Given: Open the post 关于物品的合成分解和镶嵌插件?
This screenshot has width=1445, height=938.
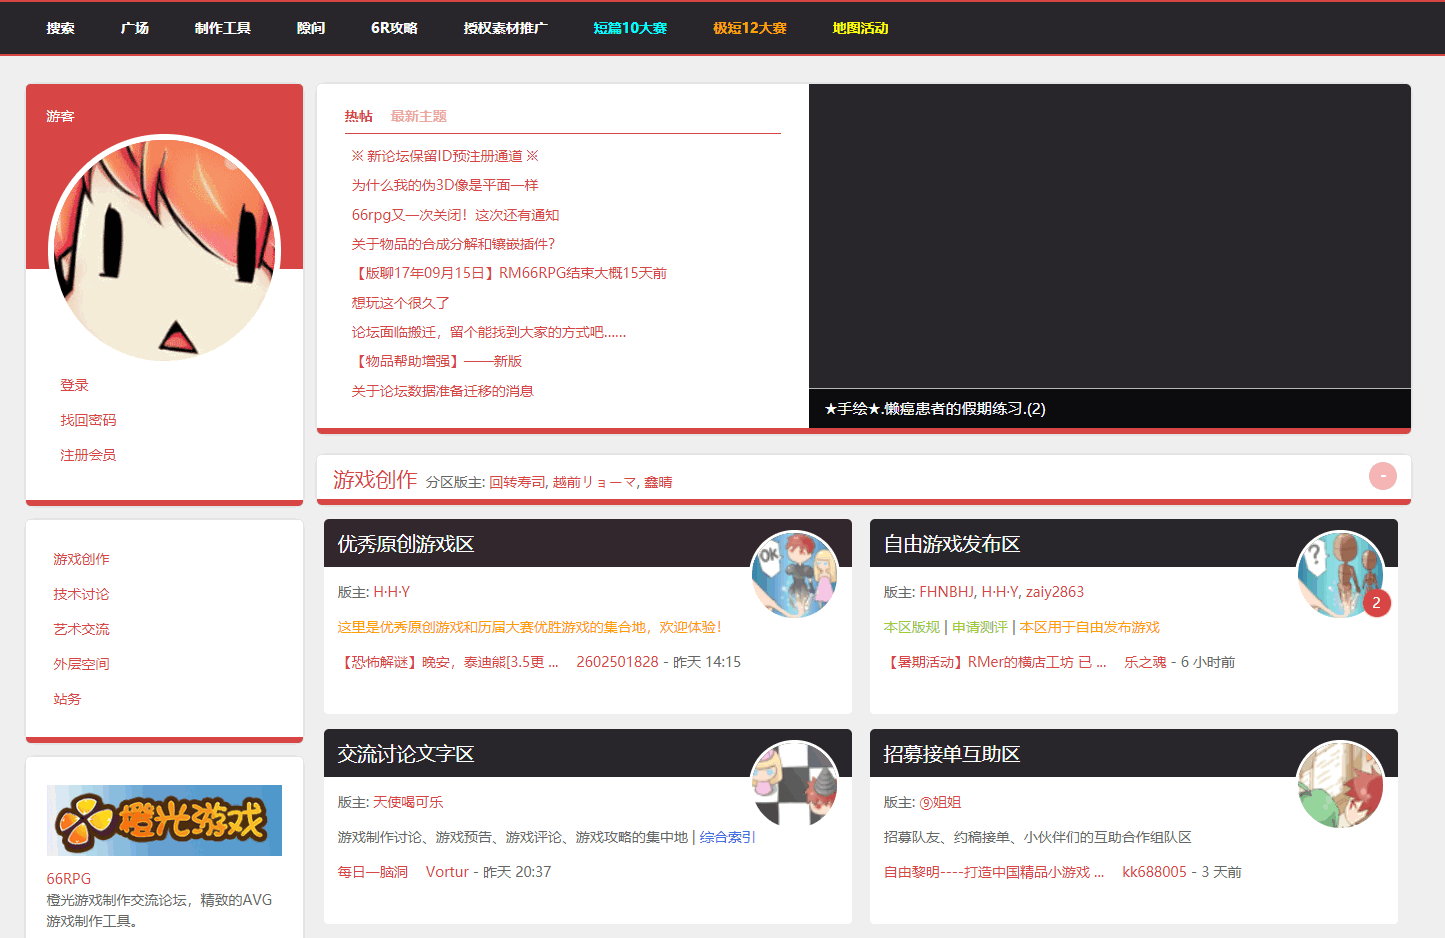Looking at the screenshot, I should pos(453,244).
